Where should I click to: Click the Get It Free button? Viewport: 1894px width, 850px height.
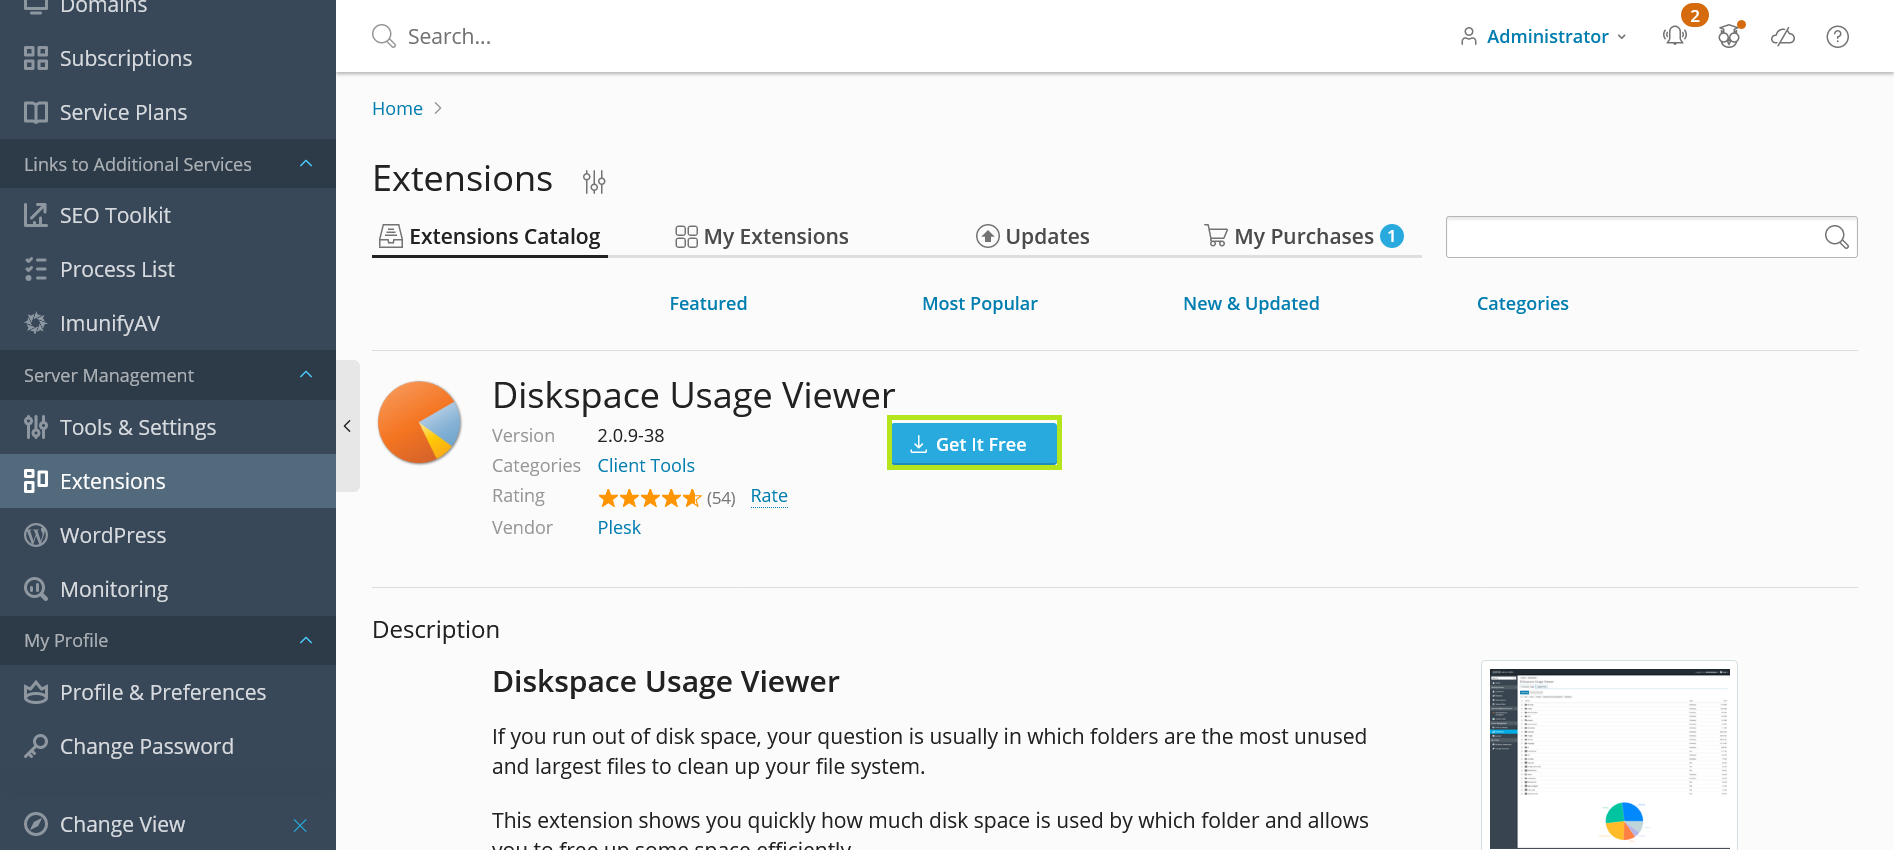pyautogui.click(x=974, y=444)
